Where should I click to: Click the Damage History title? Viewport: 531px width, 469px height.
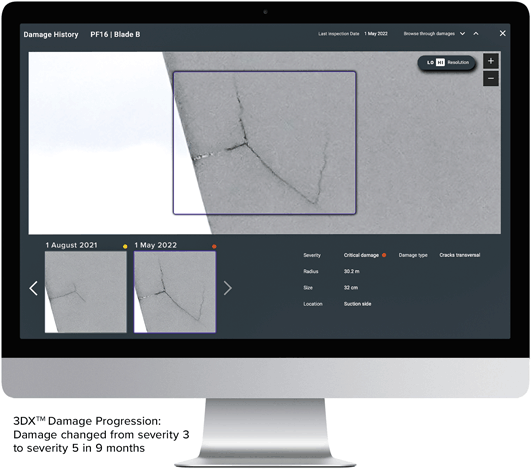[x=51, y=35]
